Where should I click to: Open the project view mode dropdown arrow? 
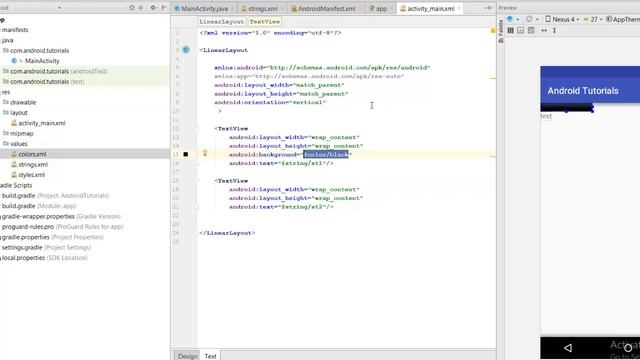pos(60,8)
